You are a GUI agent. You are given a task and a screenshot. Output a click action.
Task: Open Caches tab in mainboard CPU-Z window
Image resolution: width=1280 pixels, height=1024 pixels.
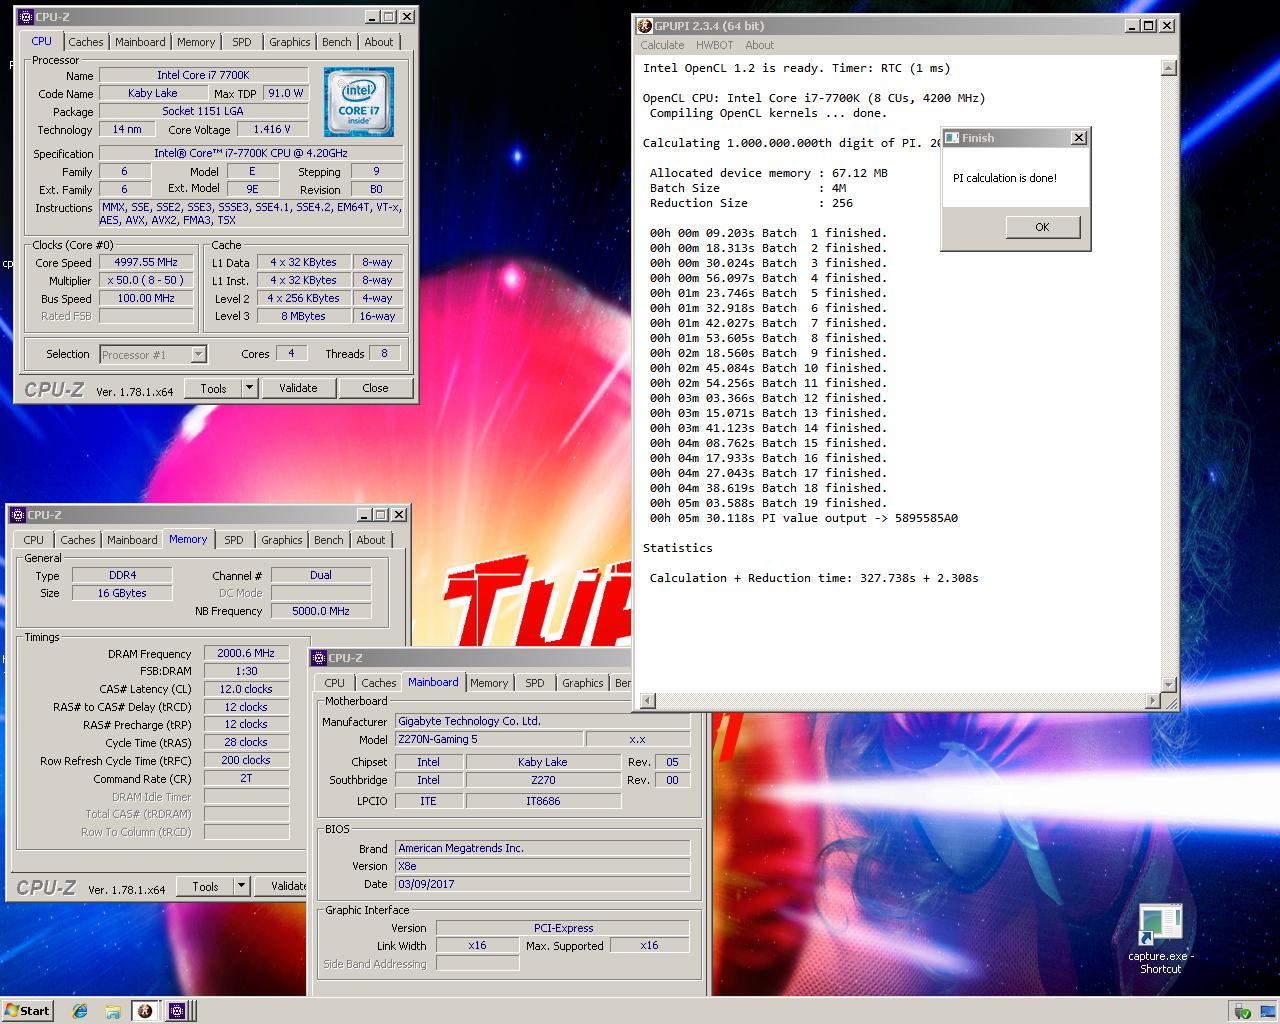[378, 683]
